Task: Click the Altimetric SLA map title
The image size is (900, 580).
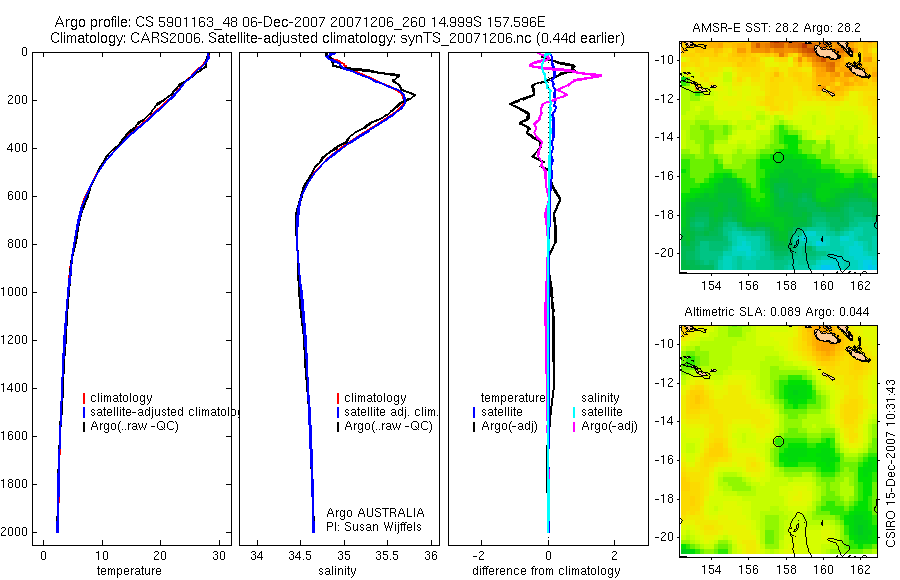Action: coord(776,312)
